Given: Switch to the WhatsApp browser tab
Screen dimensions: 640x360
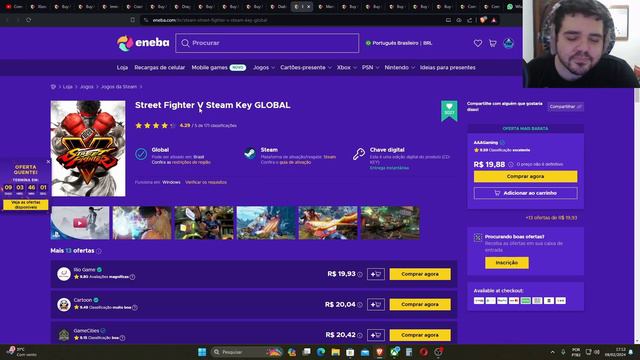Looking at the screenshot, I should (514, 7).
